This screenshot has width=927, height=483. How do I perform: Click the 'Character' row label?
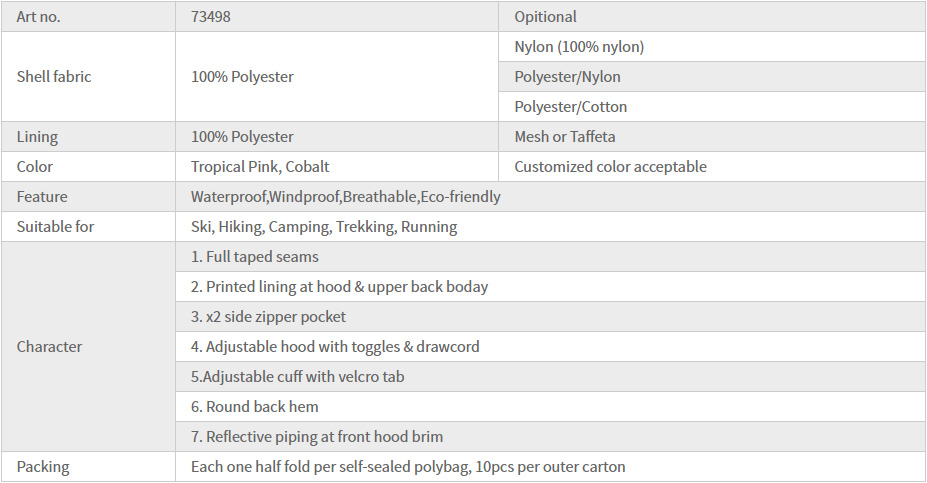point(49,347)
